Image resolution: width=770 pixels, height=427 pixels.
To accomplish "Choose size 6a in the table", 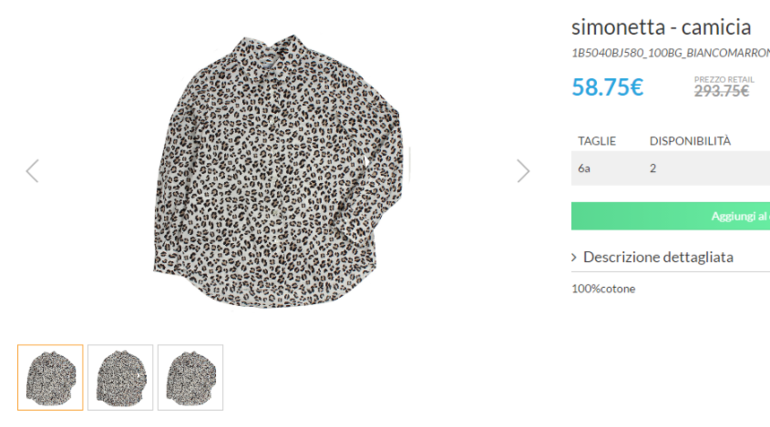I will coord(584,168).
